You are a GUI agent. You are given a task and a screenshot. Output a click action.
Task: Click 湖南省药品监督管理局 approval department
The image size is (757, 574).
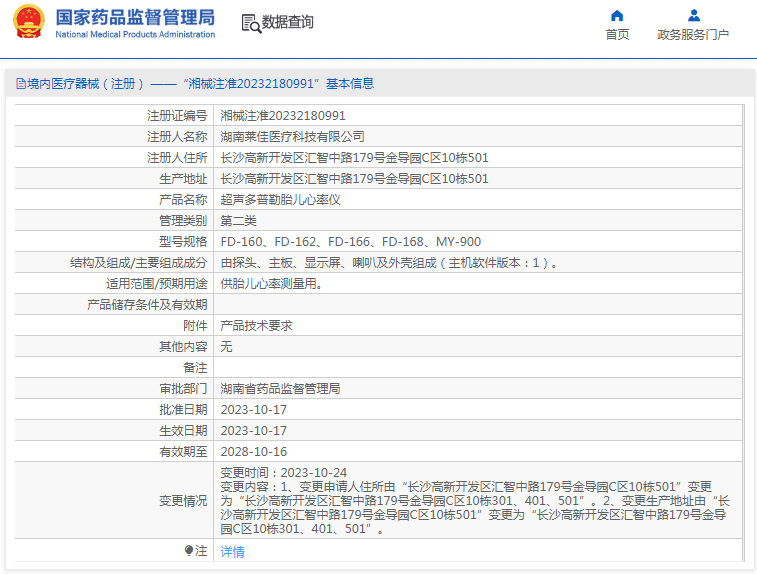[280, 389]
